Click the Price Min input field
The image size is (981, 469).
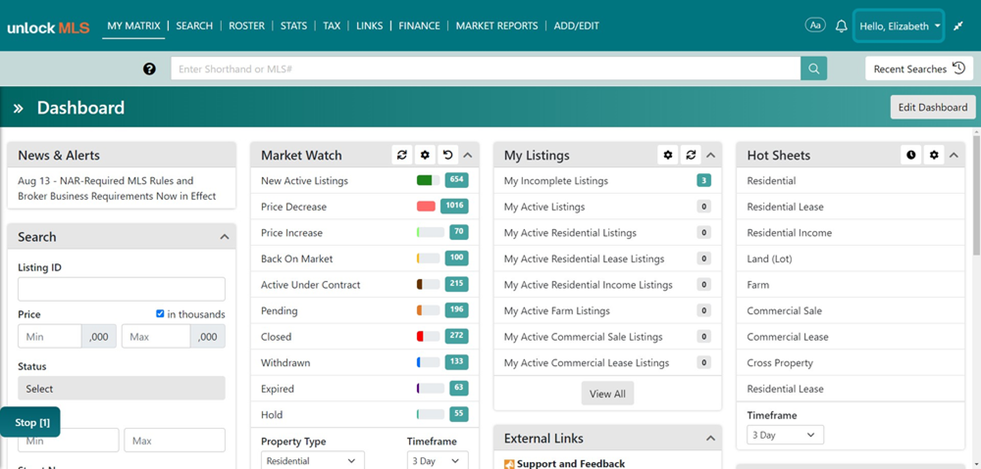(50, 336)
